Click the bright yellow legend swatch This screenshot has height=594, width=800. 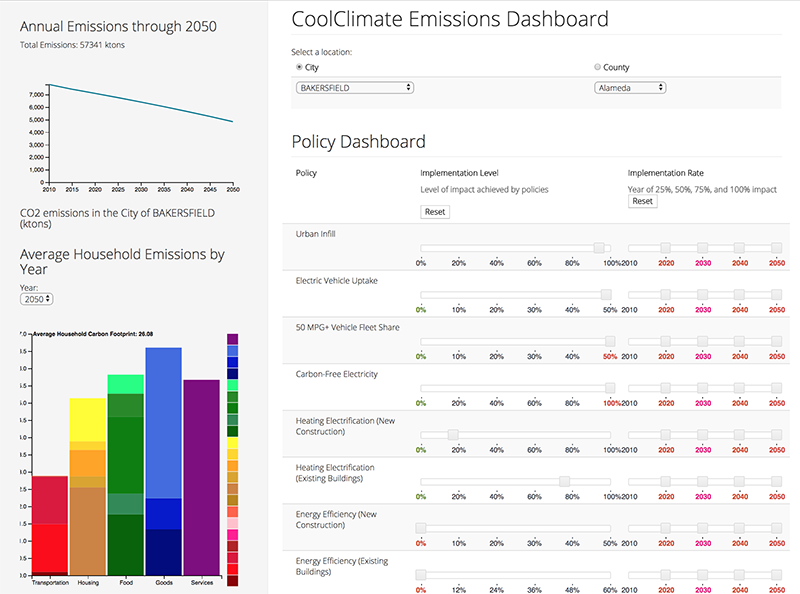(233, 443)
